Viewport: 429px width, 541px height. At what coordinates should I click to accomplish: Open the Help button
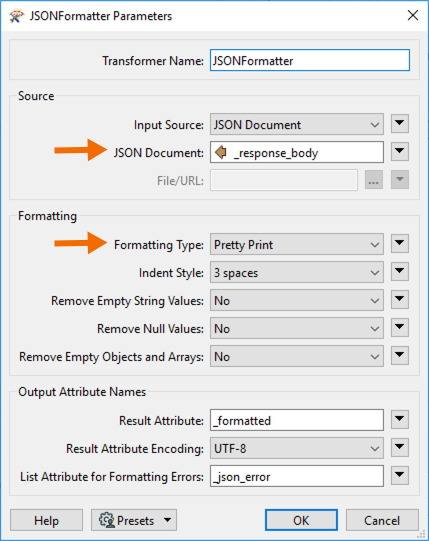[46, 520]
